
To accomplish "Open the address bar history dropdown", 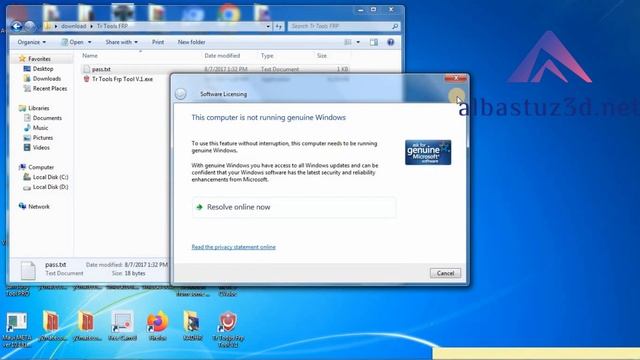I will tap(268, 26).
